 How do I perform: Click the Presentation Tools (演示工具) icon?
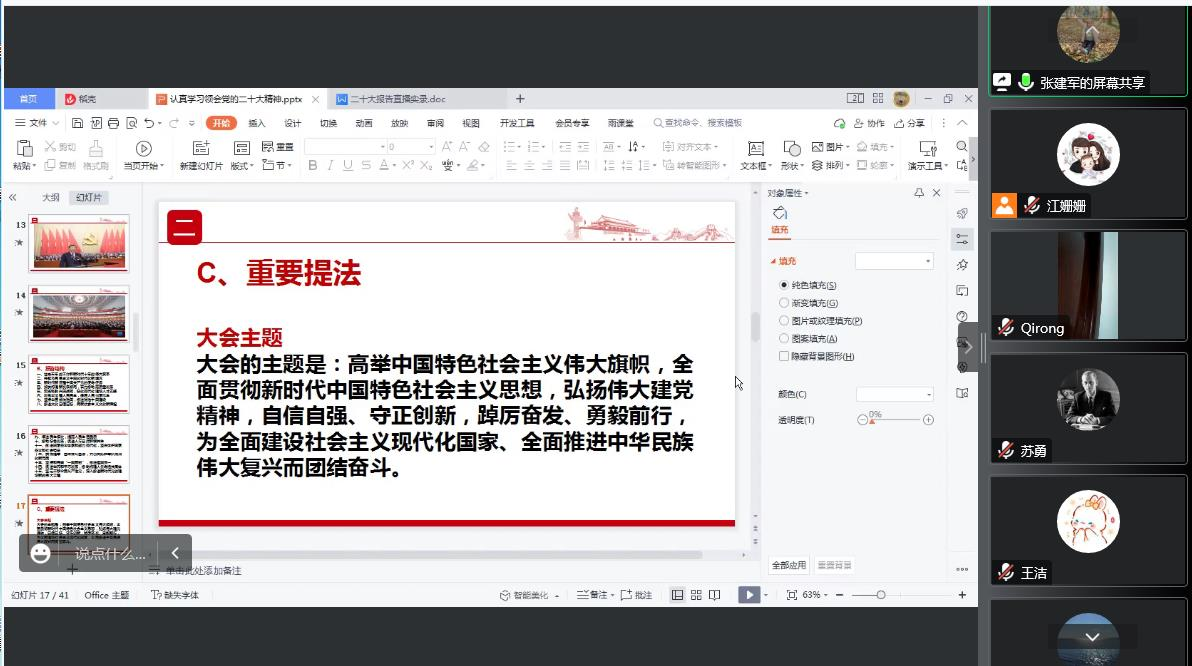click(927, 148)
